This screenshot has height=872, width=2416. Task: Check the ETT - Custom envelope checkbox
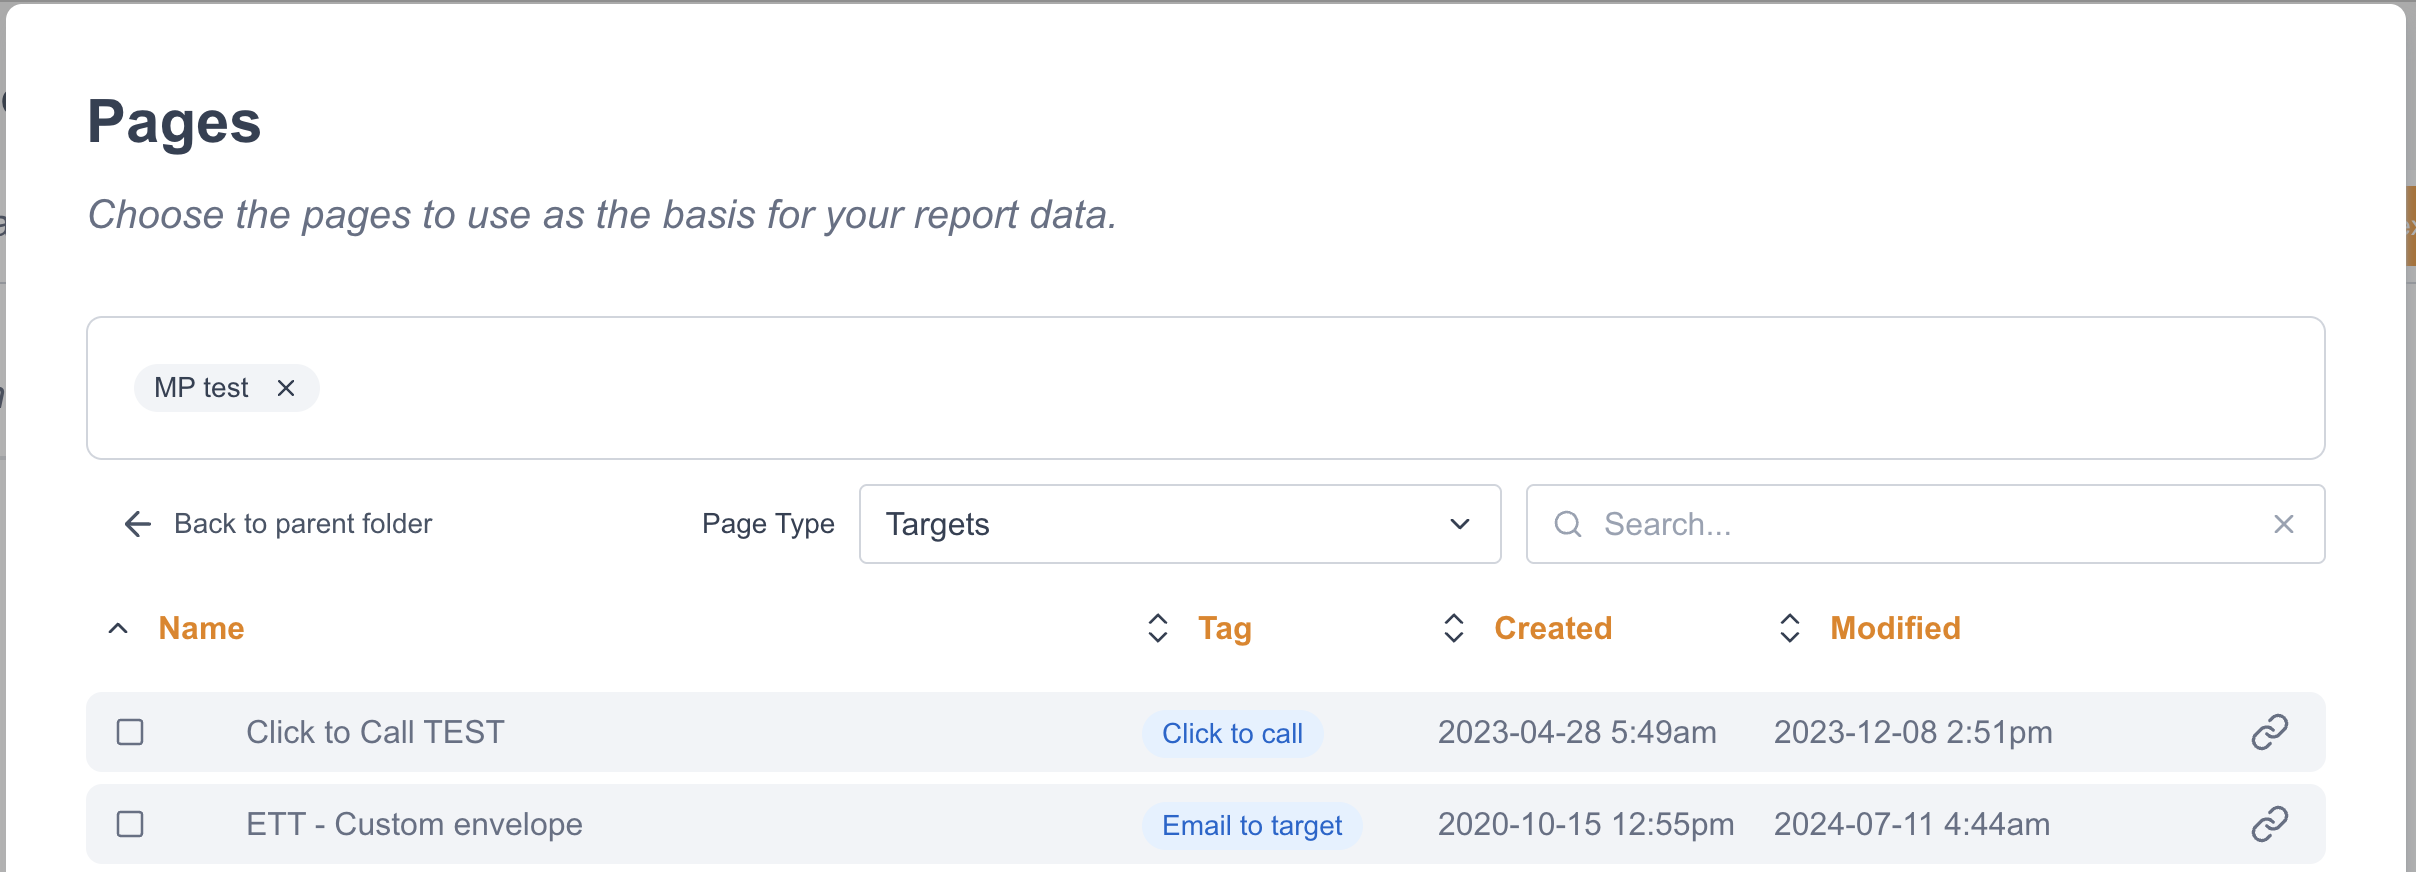tap(130, 824)
